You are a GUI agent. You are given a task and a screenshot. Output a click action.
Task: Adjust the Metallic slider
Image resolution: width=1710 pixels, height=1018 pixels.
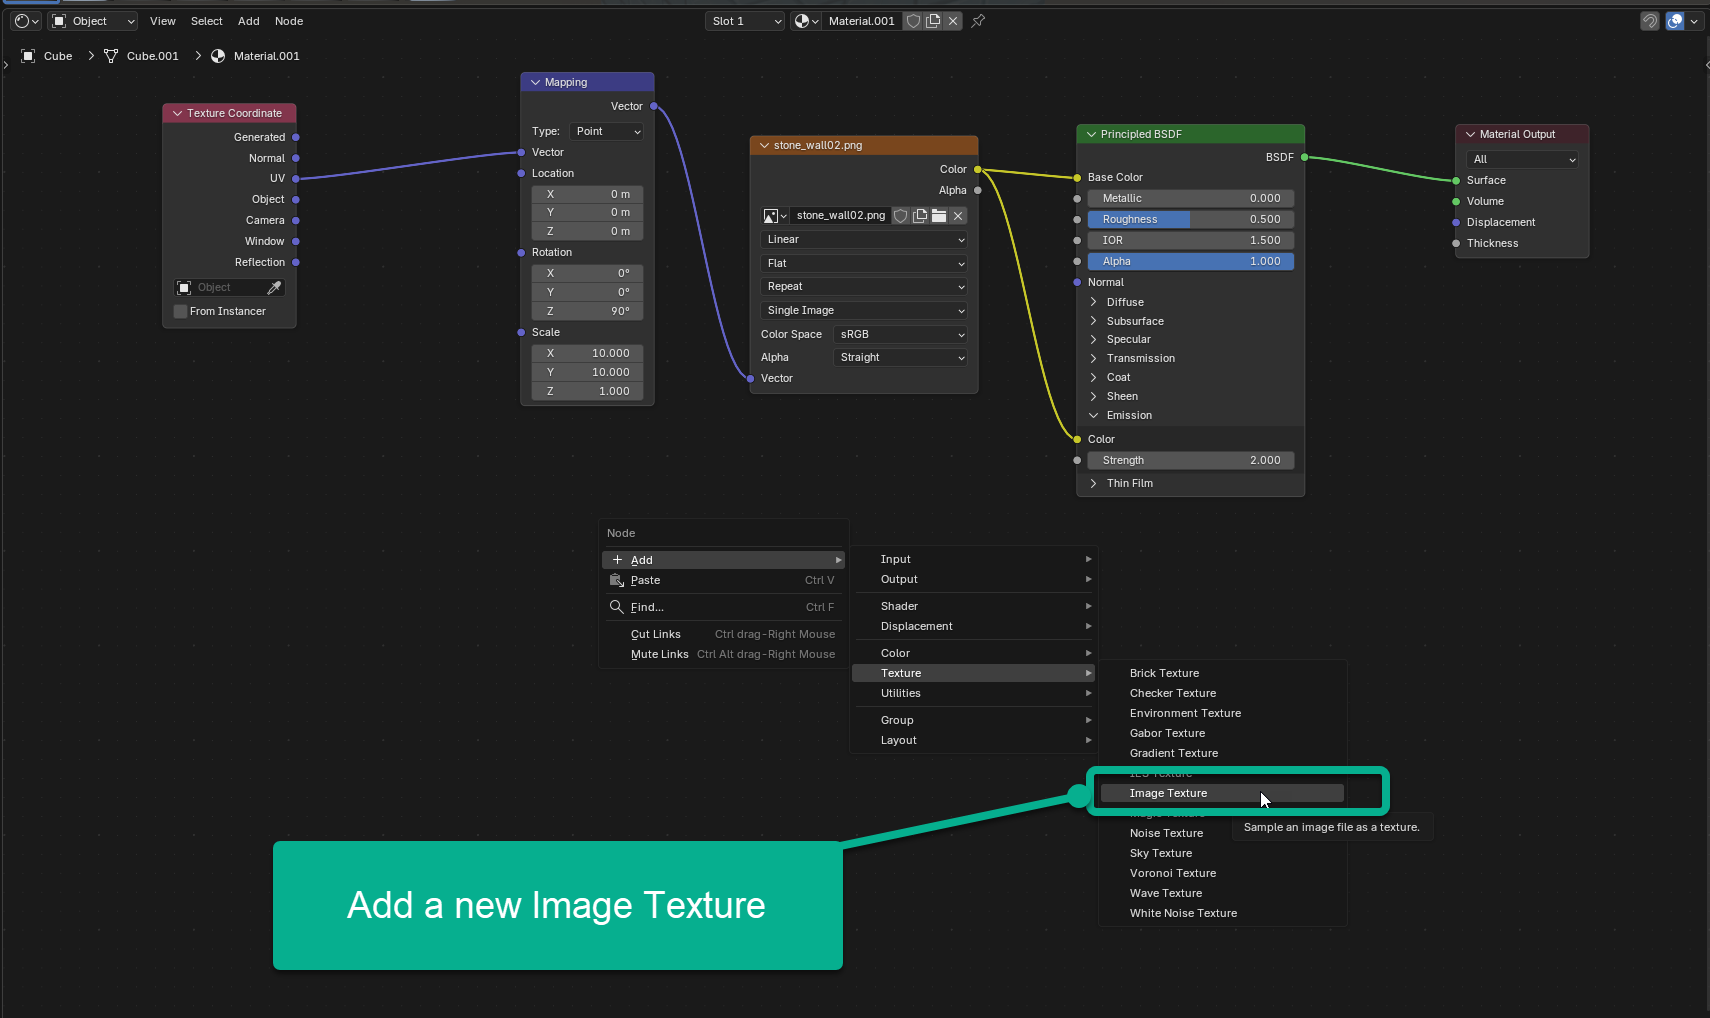click(1190, 198)
